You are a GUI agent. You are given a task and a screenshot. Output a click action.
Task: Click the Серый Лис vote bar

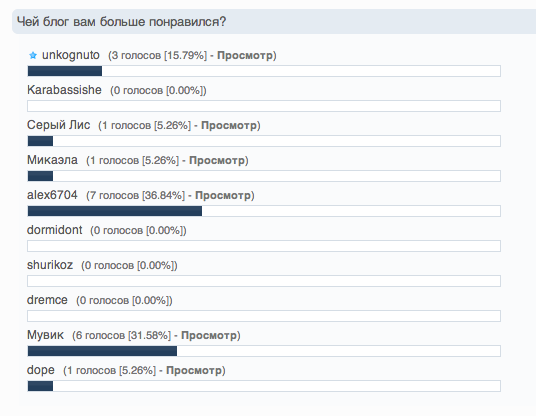264,141
